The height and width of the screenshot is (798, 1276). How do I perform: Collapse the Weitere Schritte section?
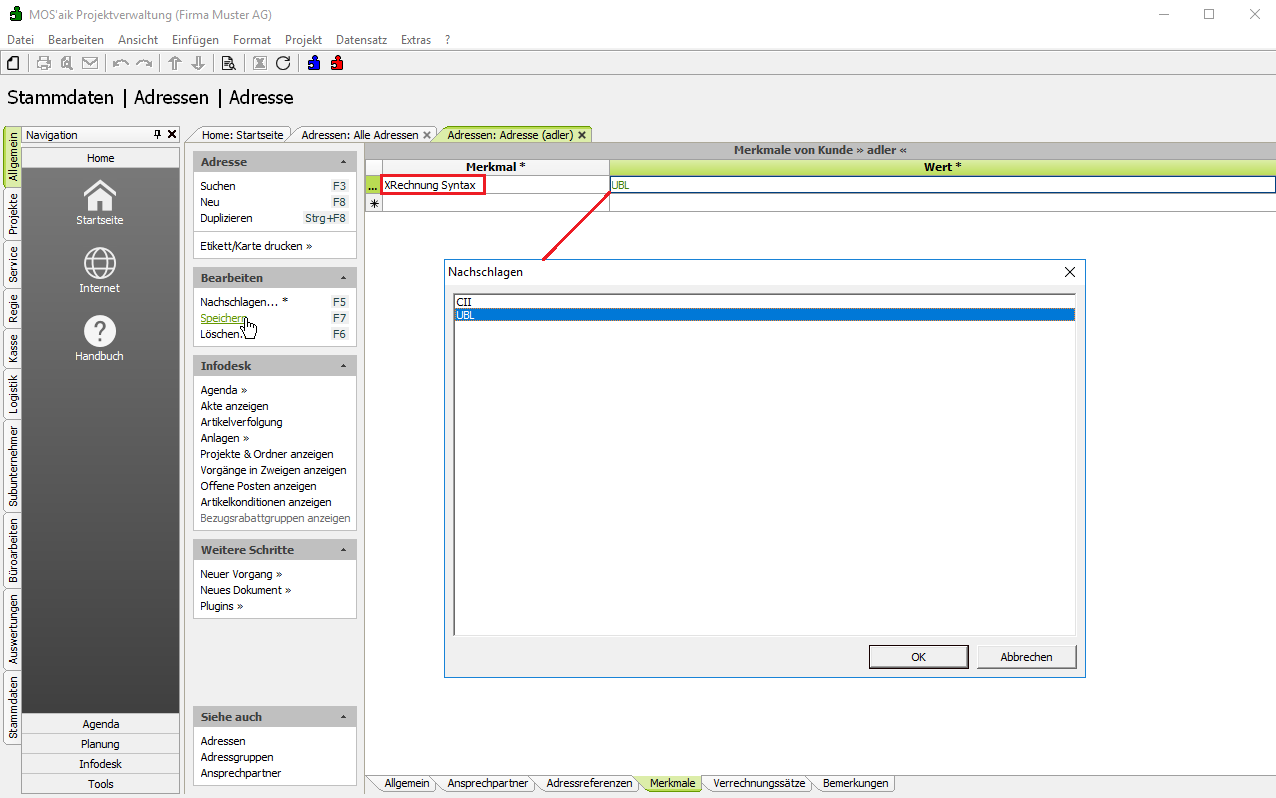pos(343,550)
